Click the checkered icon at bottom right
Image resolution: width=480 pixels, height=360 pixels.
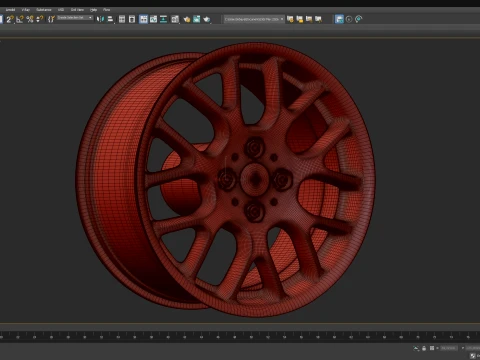click(x=472, y=356)
